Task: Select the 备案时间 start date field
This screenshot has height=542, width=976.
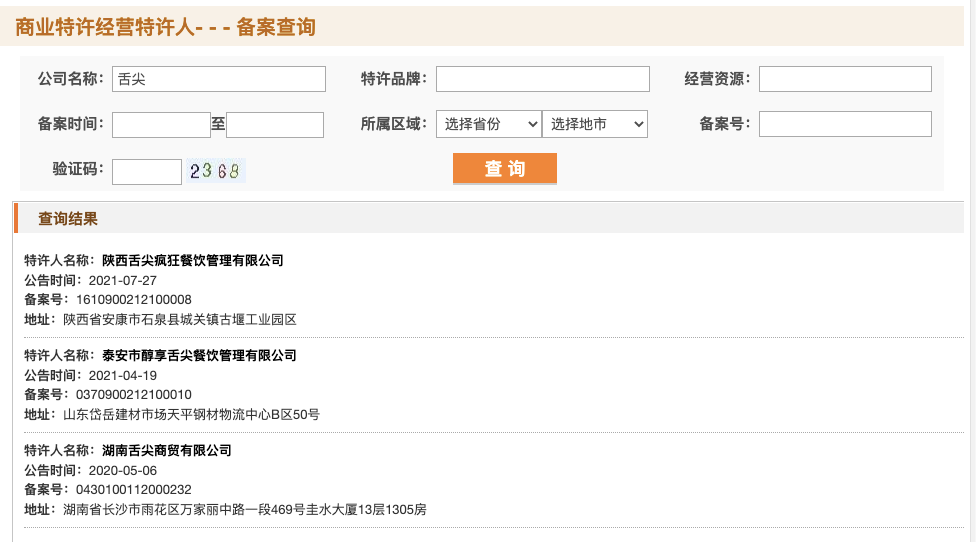Action: click(x=161, y=125)
